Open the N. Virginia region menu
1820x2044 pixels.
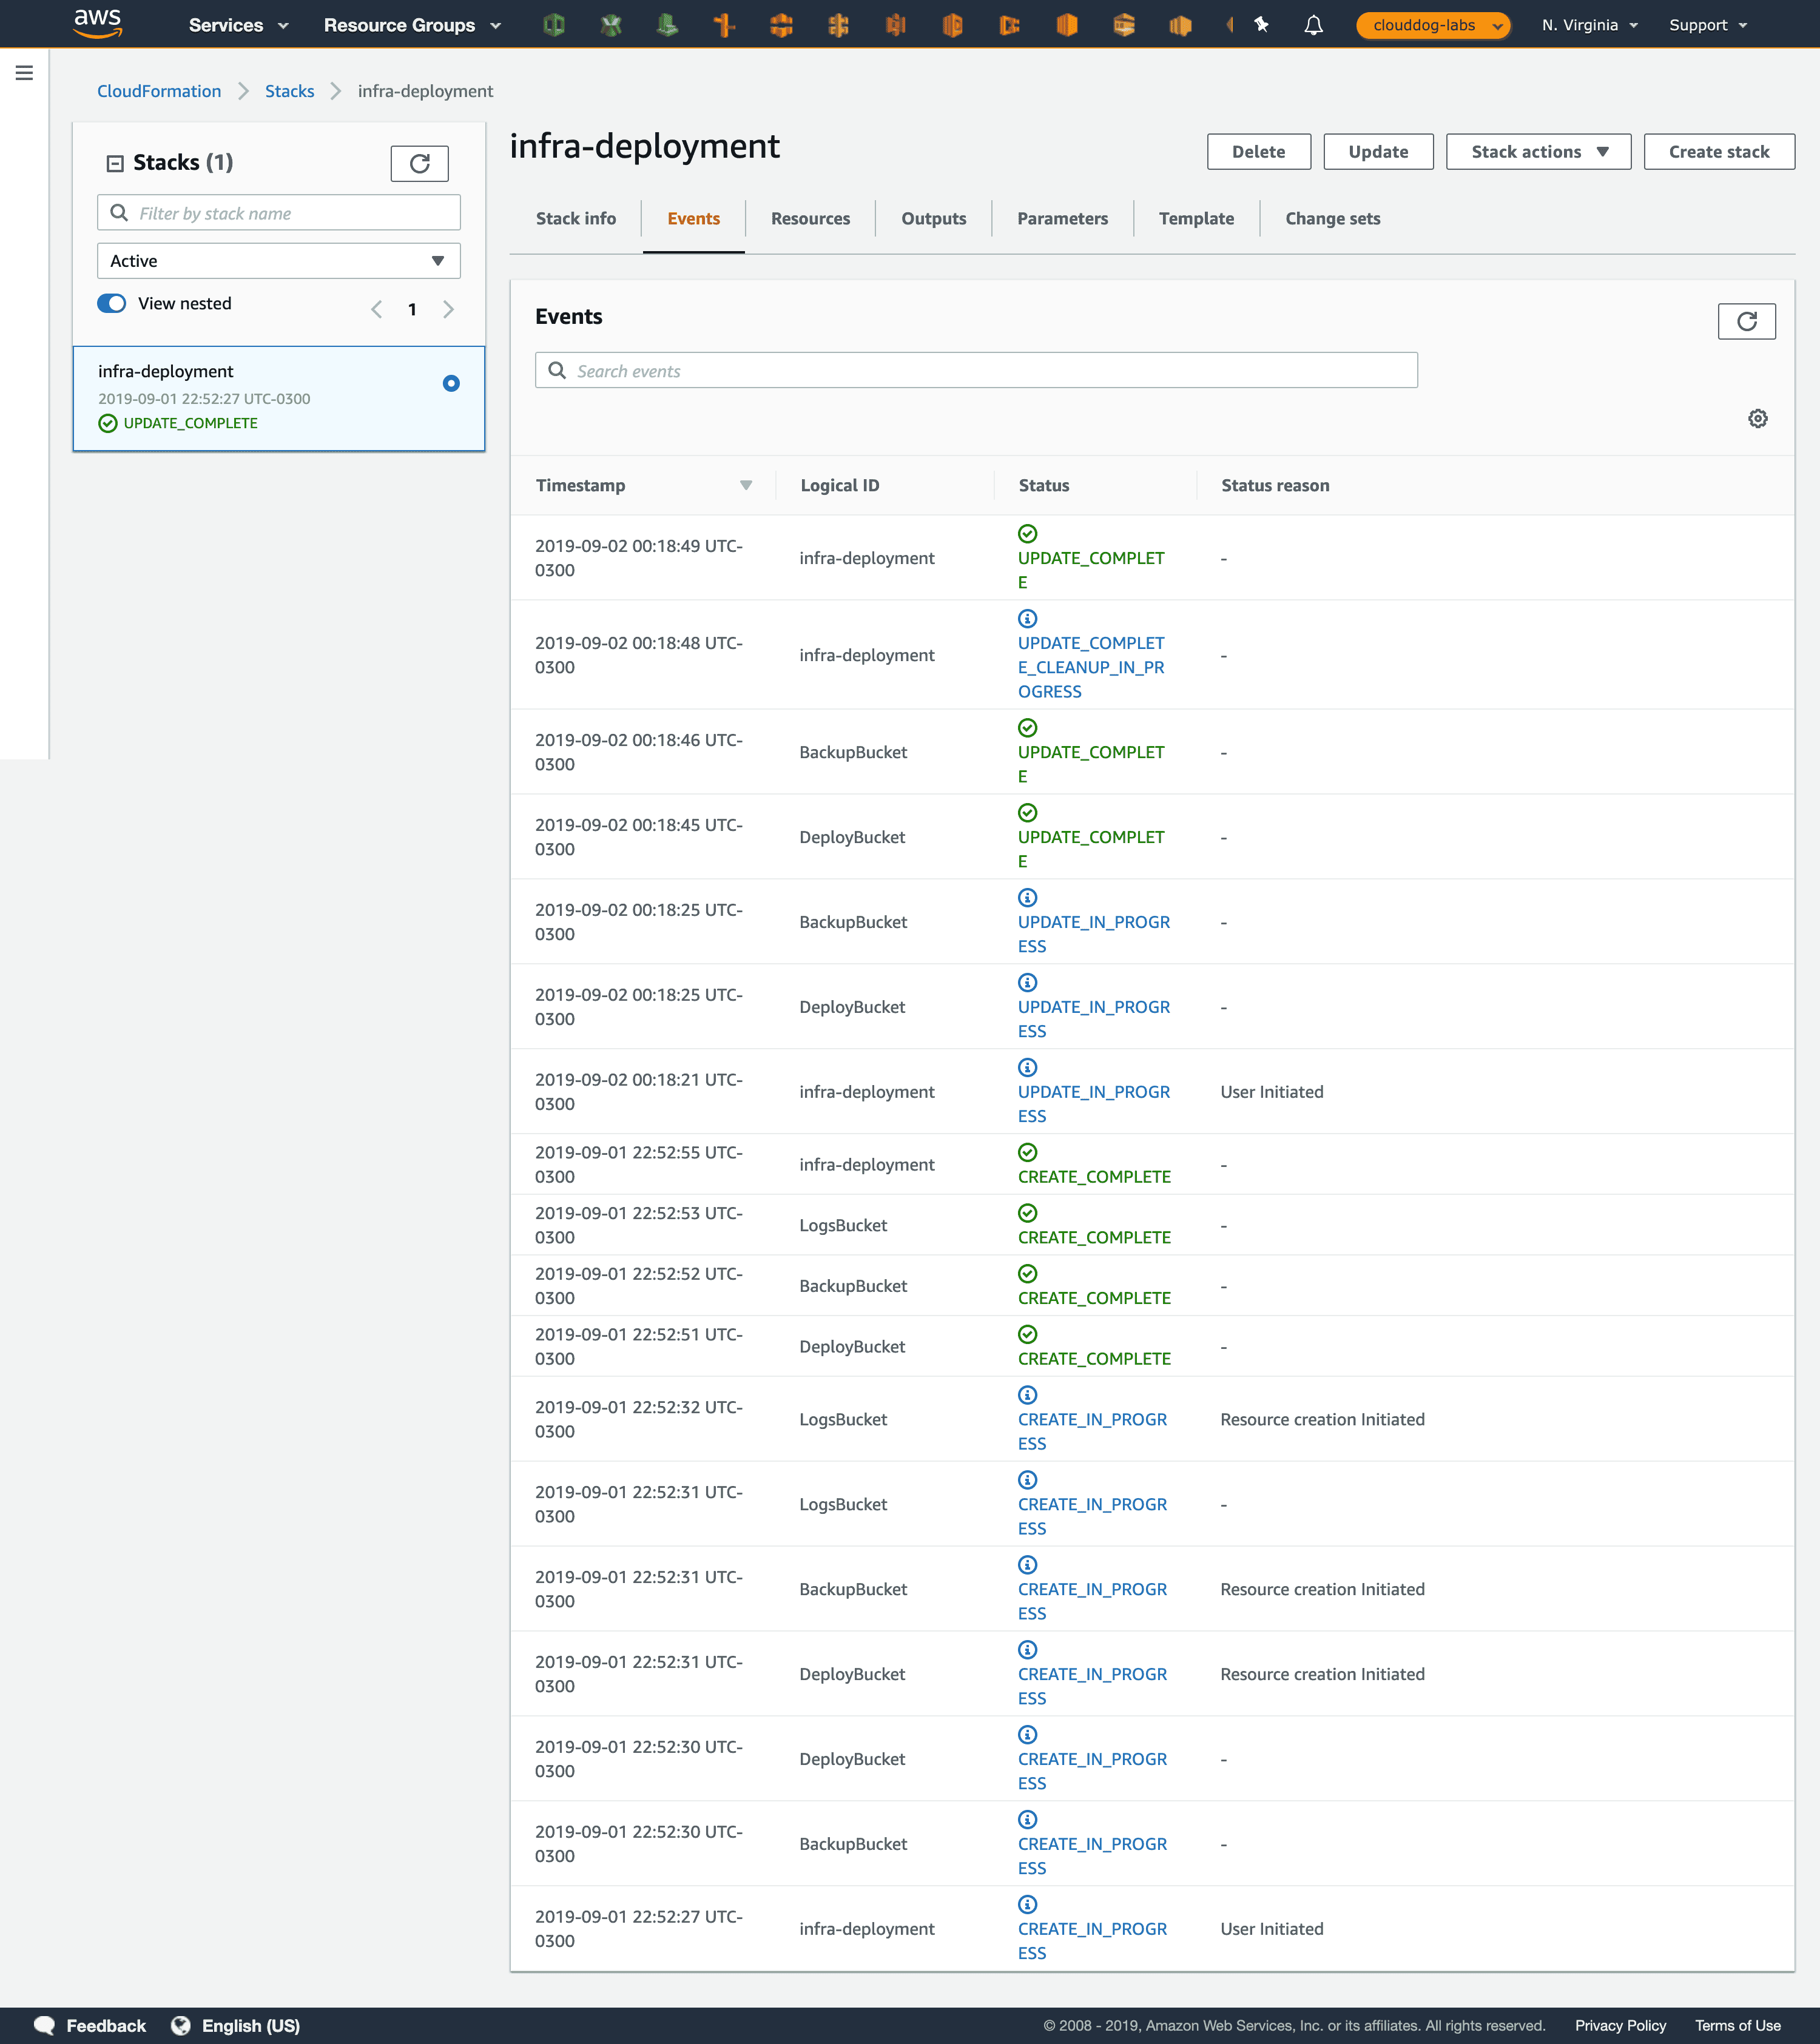point(1588,25)
